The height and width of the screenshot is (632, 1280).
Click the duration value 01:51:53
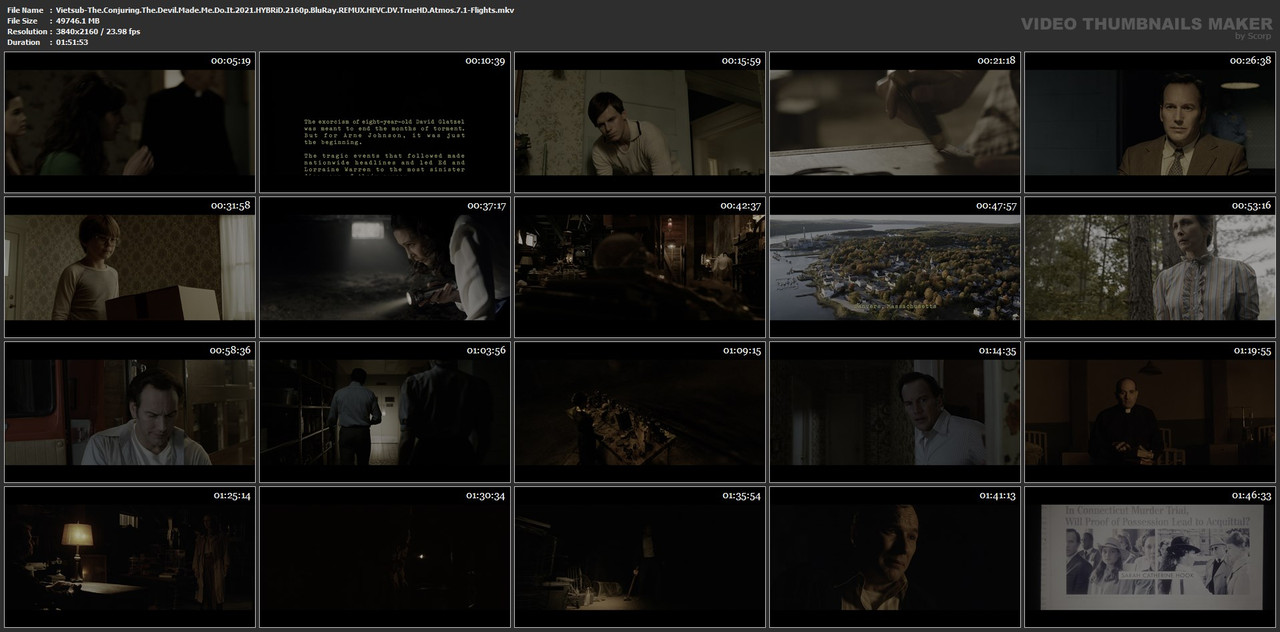(x=72, y=42)
